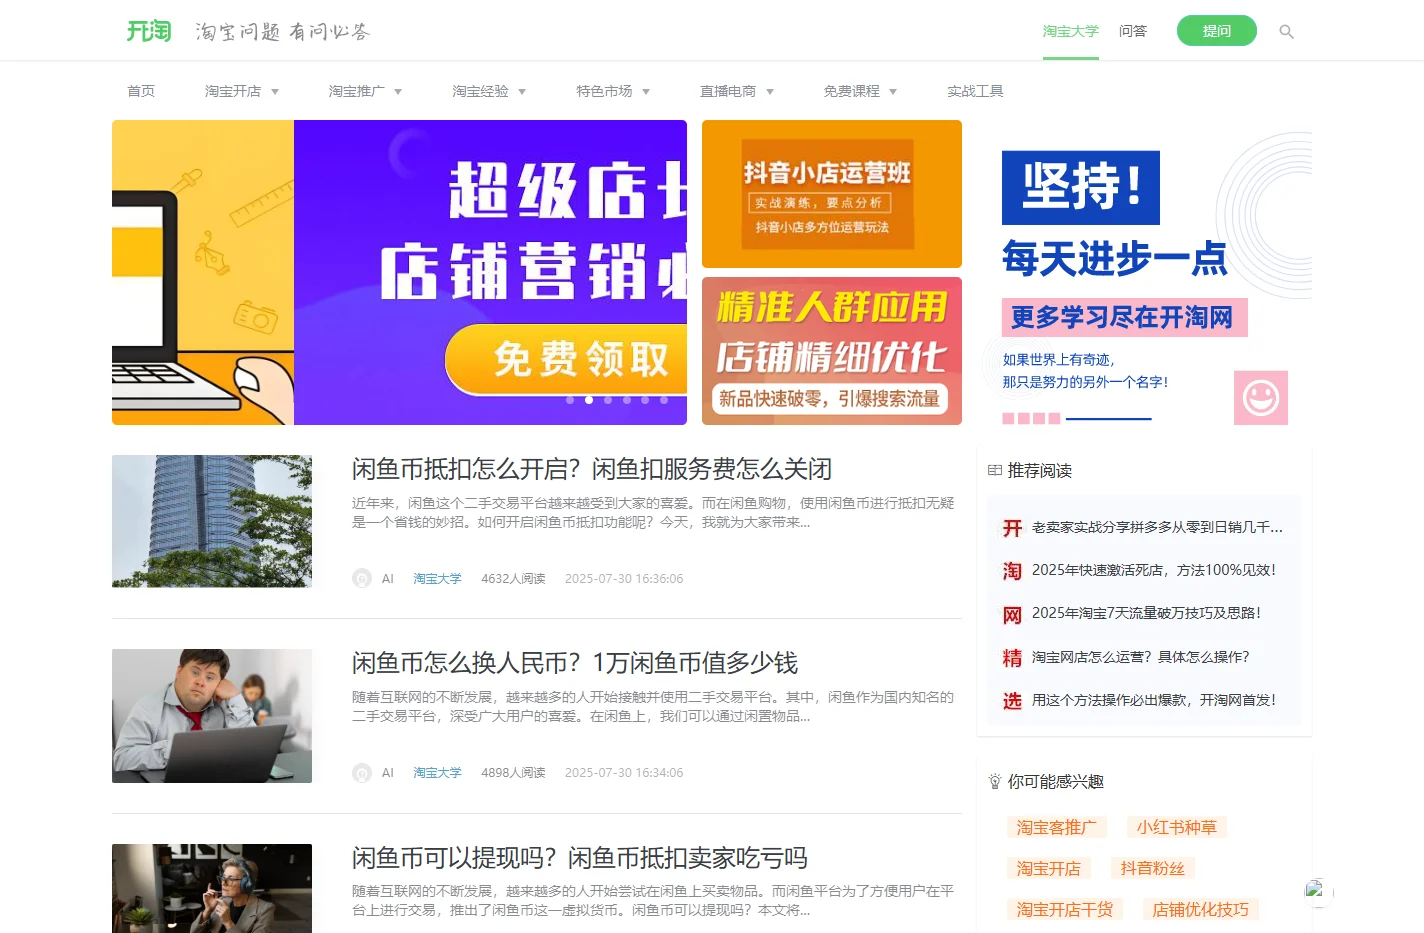1424x933 pixels.
Task: Click the floating widget icon at bottom right
Action: pyautogui.click(x=1318, y=891)
